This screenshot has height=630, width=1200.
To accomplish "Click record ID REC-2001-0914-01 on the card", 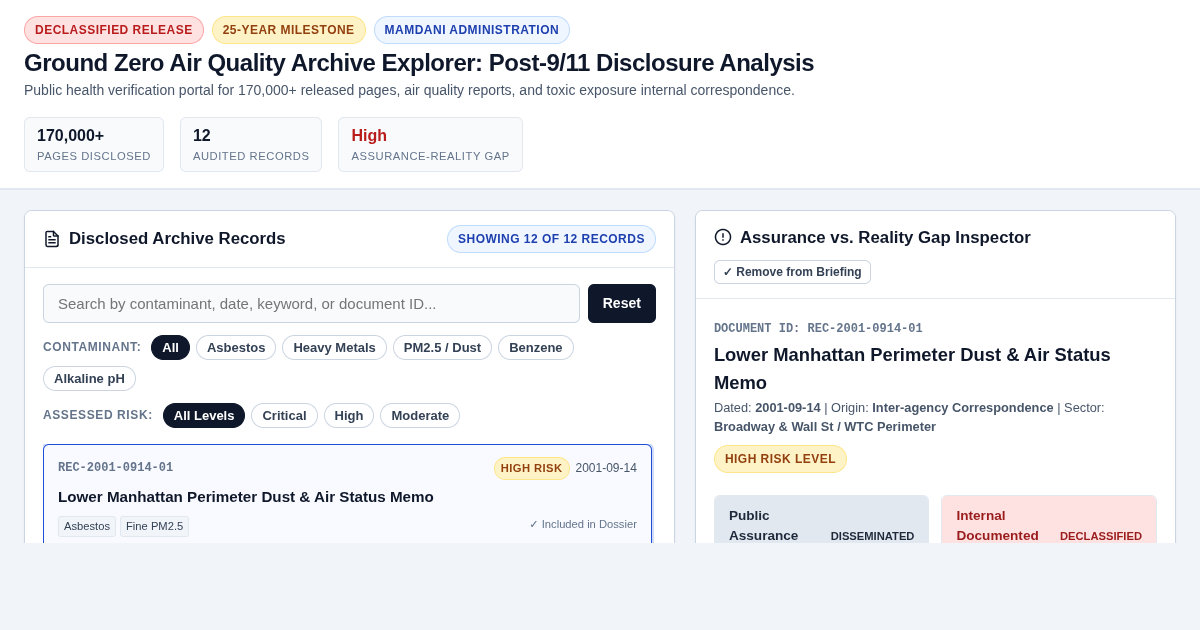I will tap(116, 467).
